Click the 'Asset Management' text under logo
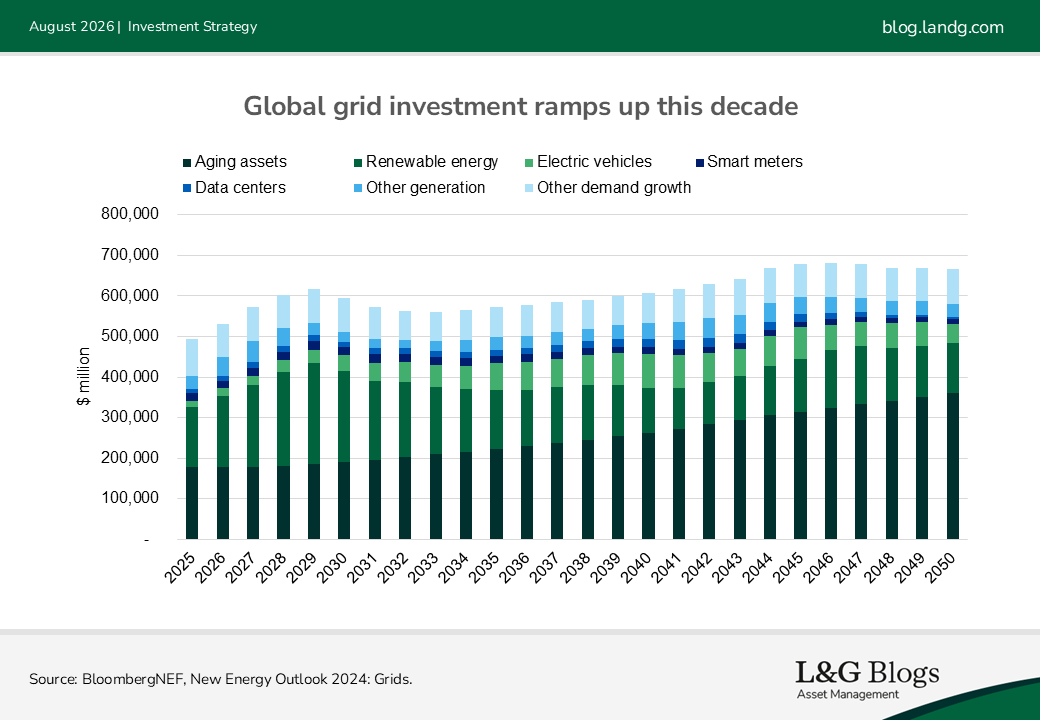1040x720 pixels. (x=848, y=694)
